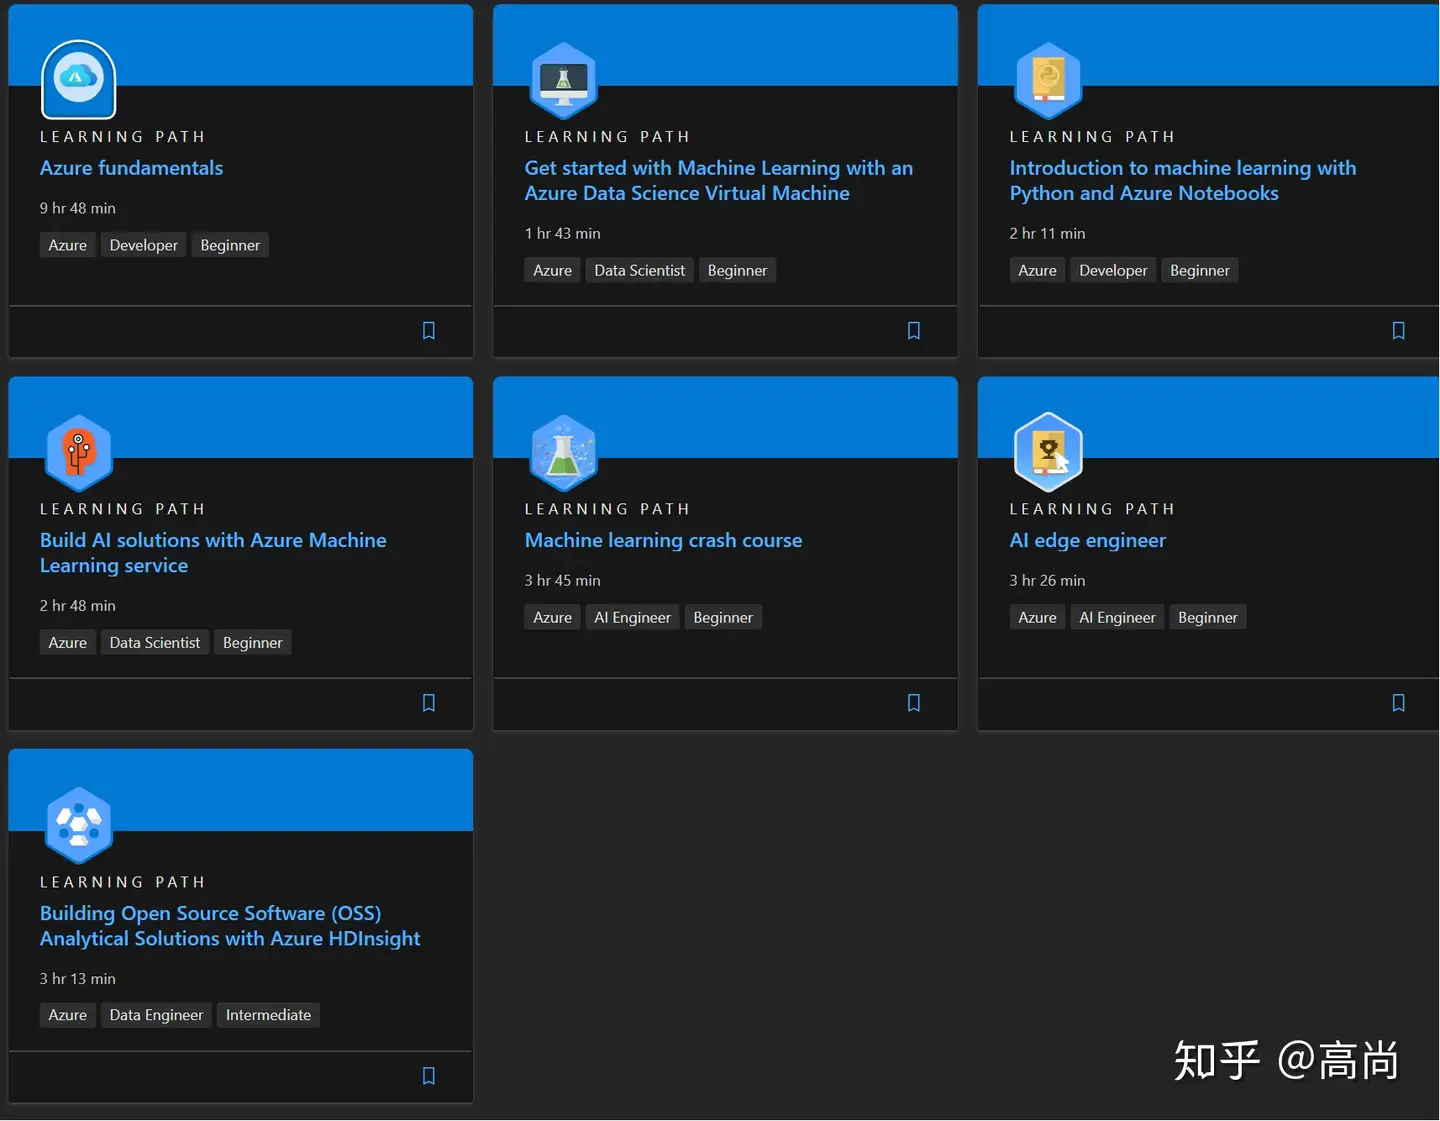
Task: Open the AI edge engineer link
Action: coord(1088,540)
